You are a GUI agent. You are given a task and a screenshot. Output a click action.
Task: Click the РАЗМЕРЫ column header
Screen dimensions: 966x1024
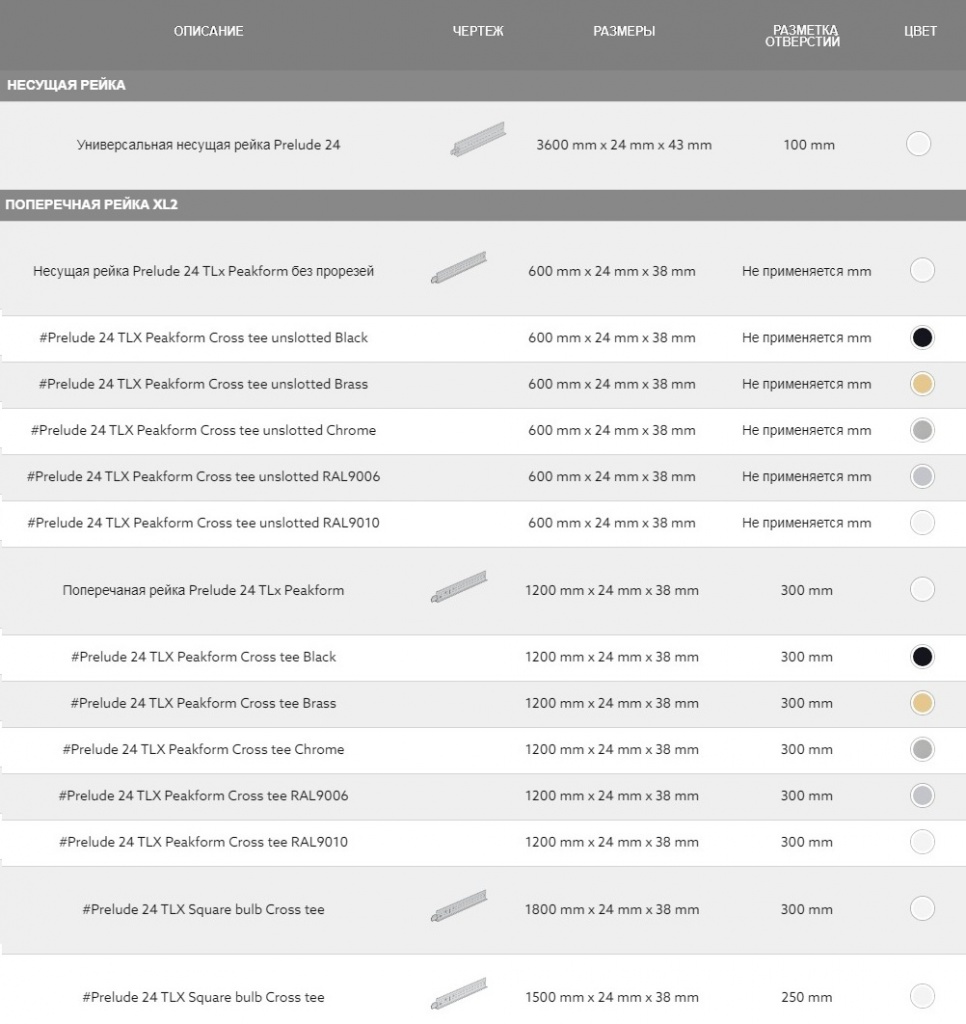624,31
